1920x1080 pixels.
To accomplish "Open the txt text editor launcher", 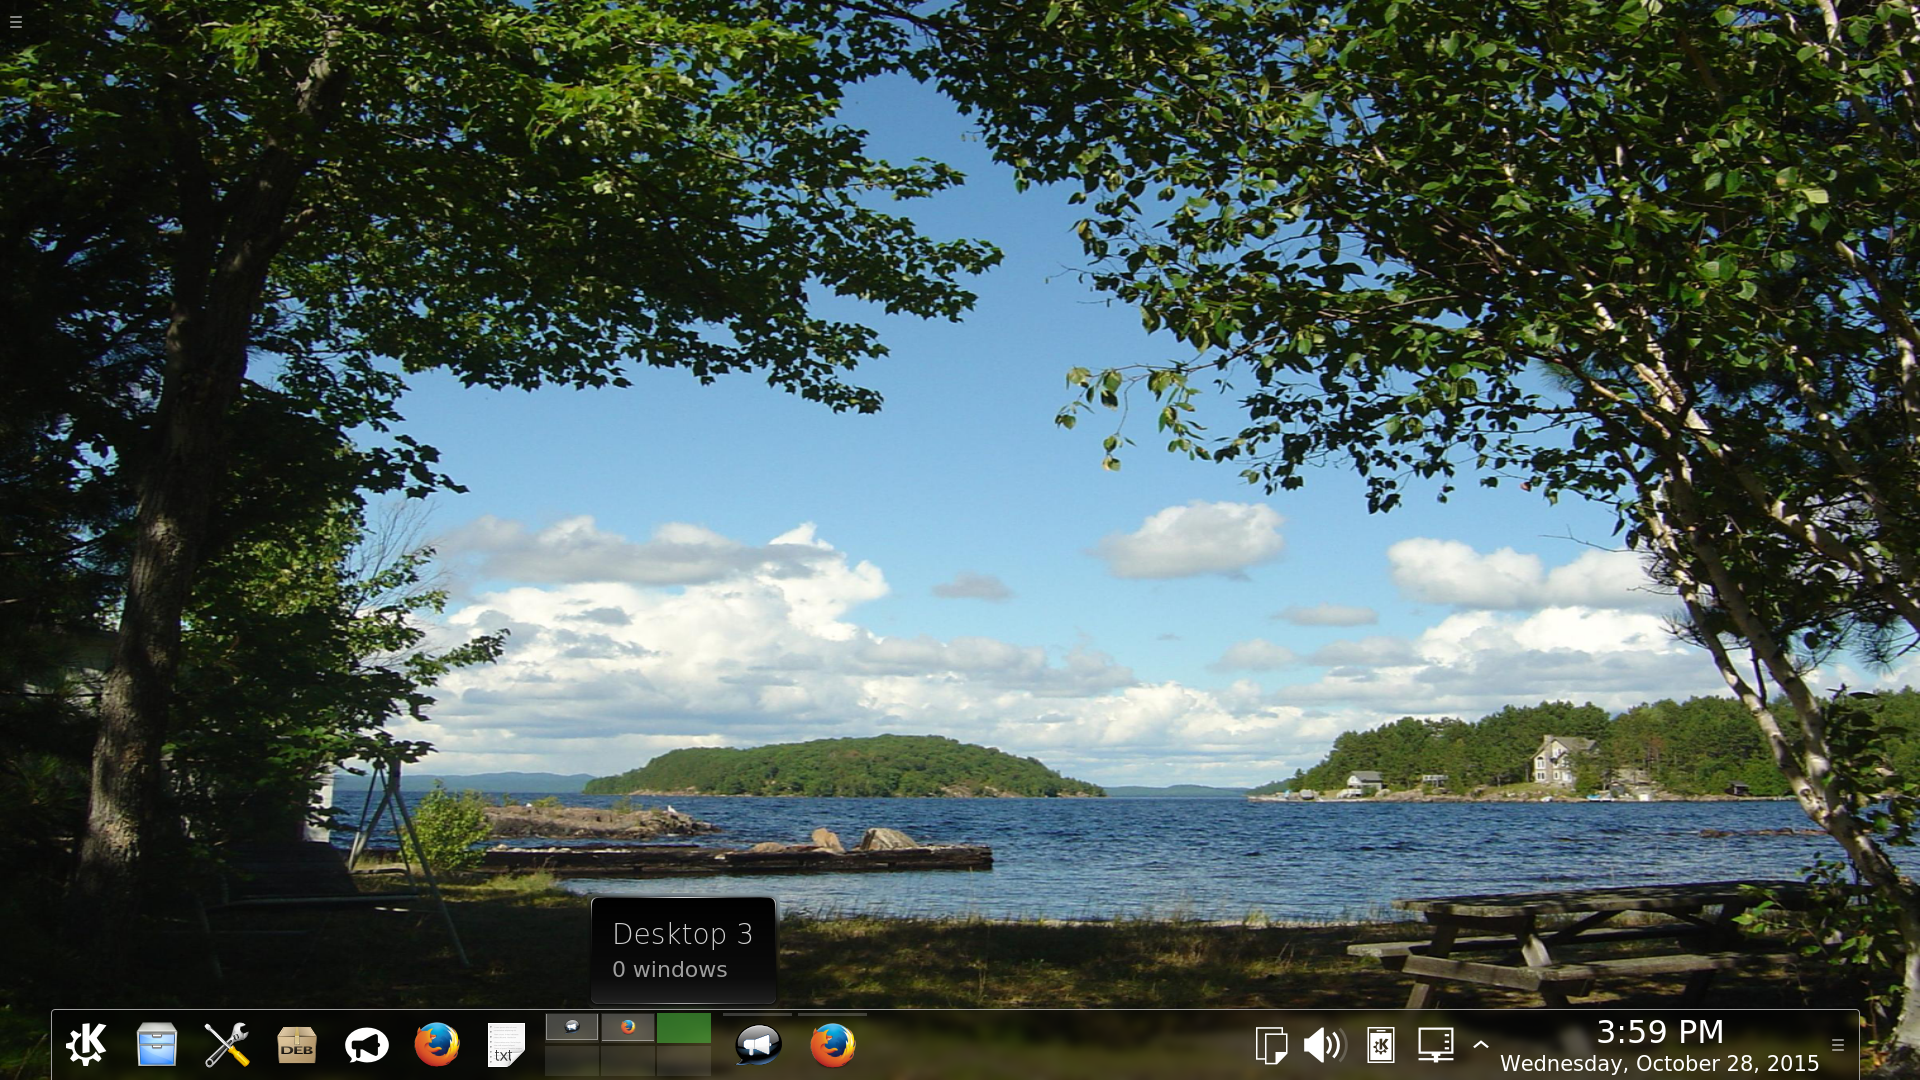I will click(506, 1045).
